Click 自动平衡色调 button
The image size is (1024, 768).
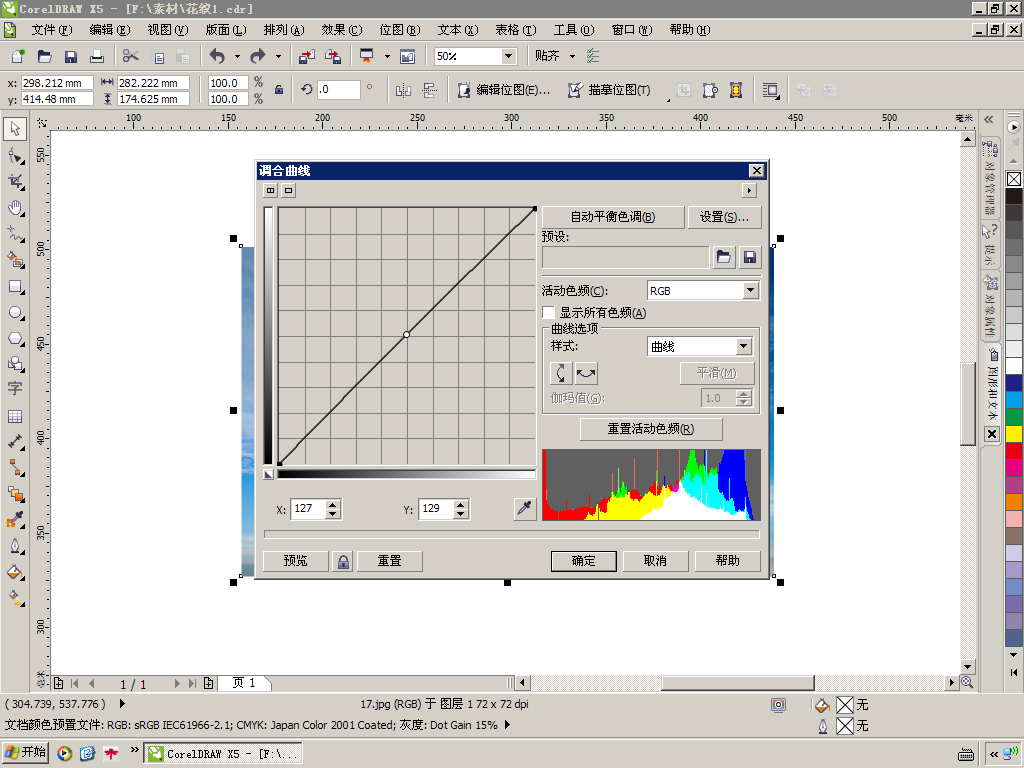click(613, 217)
